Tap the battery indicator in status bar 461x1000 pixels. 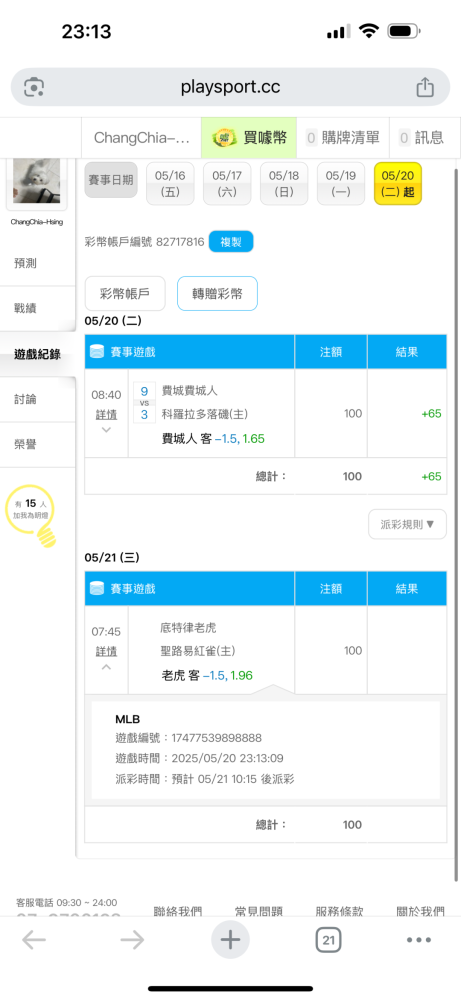403,31
